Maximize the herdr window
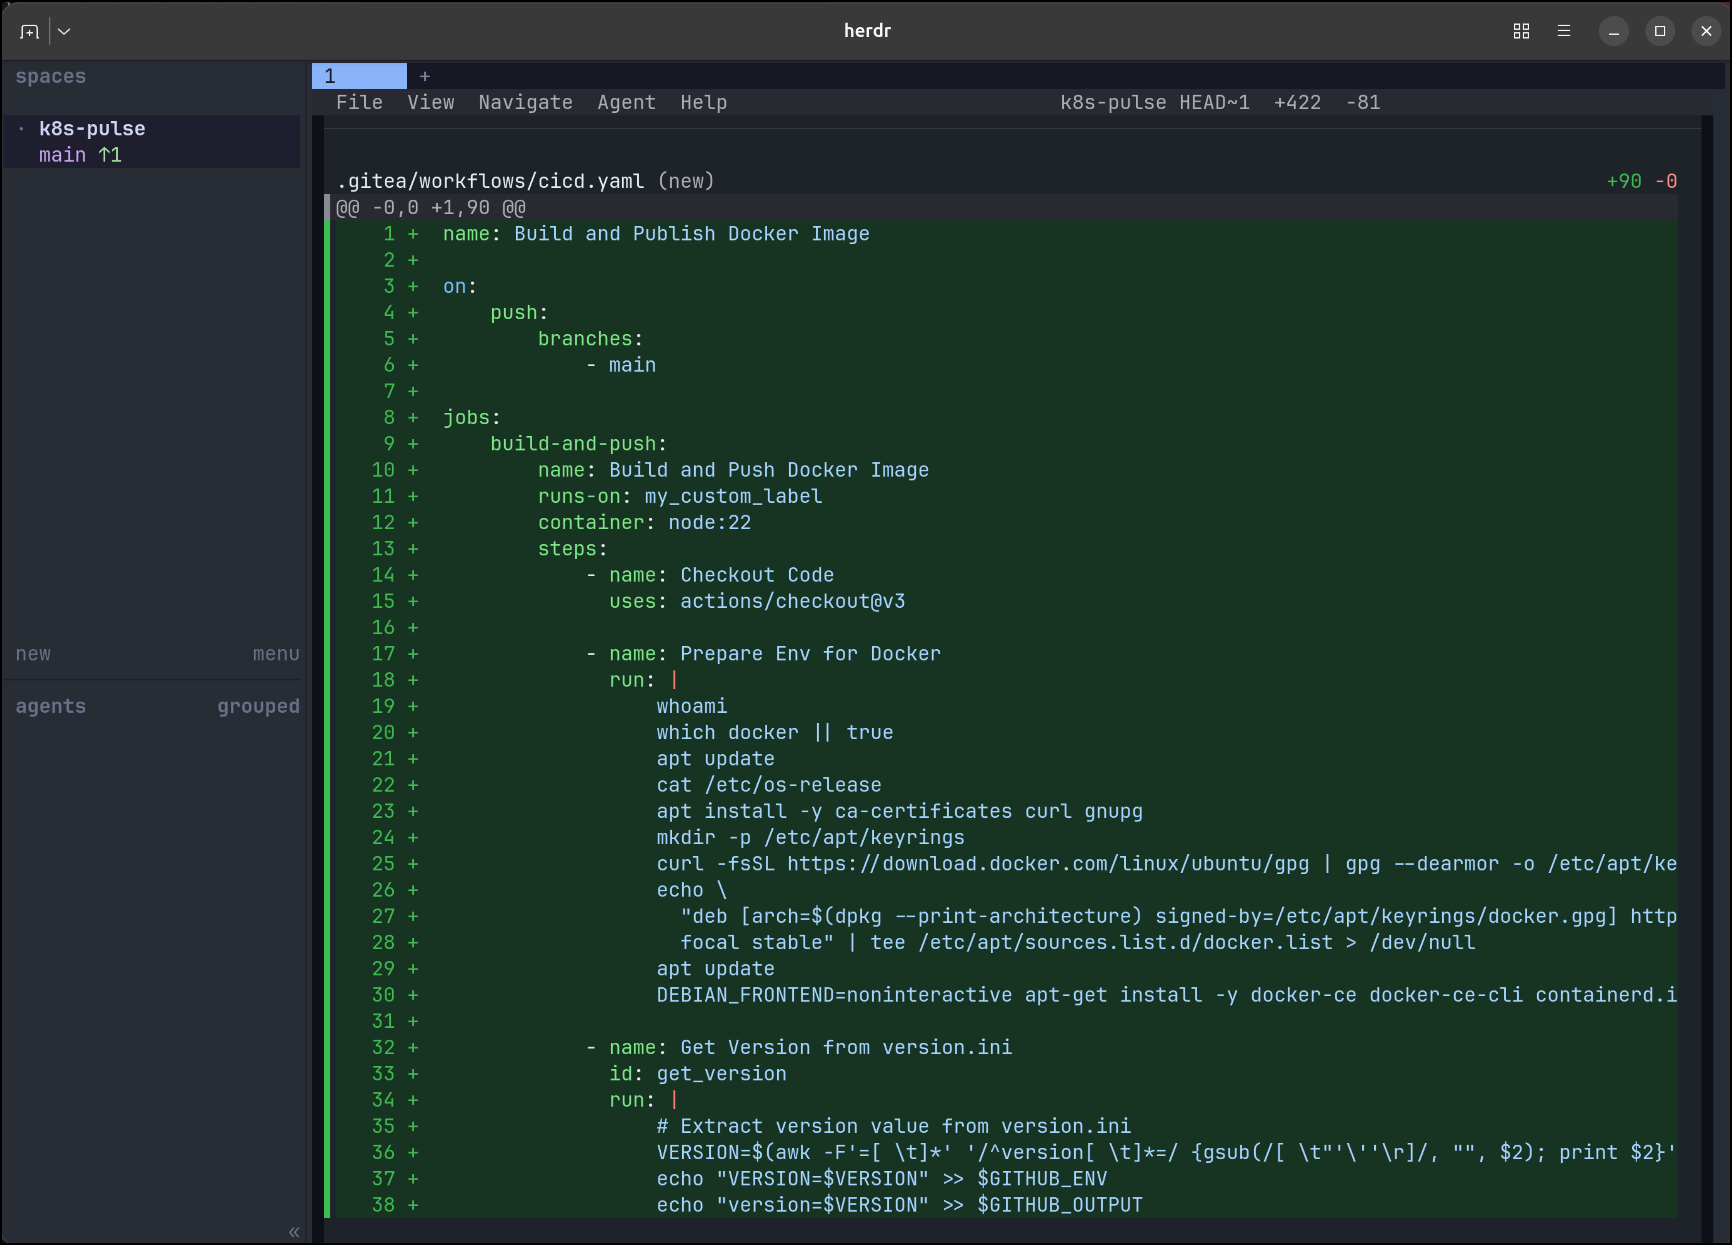The width and height of the screenshot is (1732, 1245). pyautogui.click(x=1660, y=31)
